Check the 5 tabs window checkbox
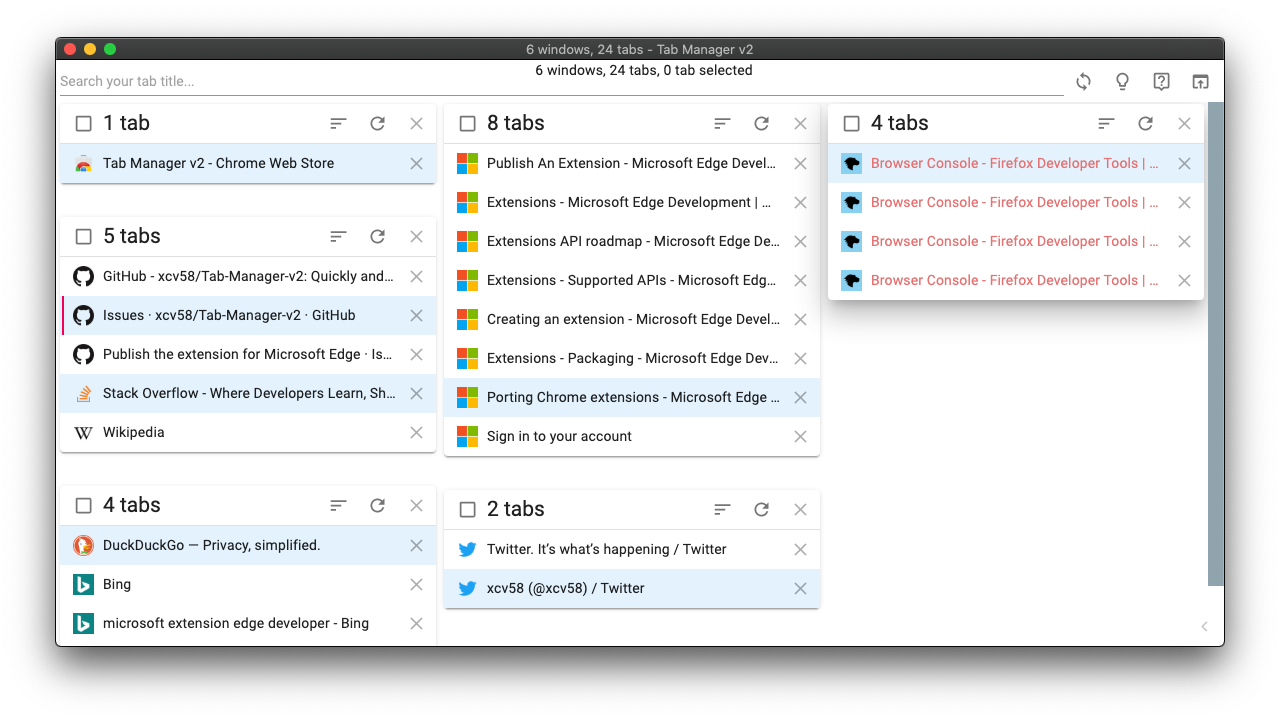1280x720 pixels. 84,237
